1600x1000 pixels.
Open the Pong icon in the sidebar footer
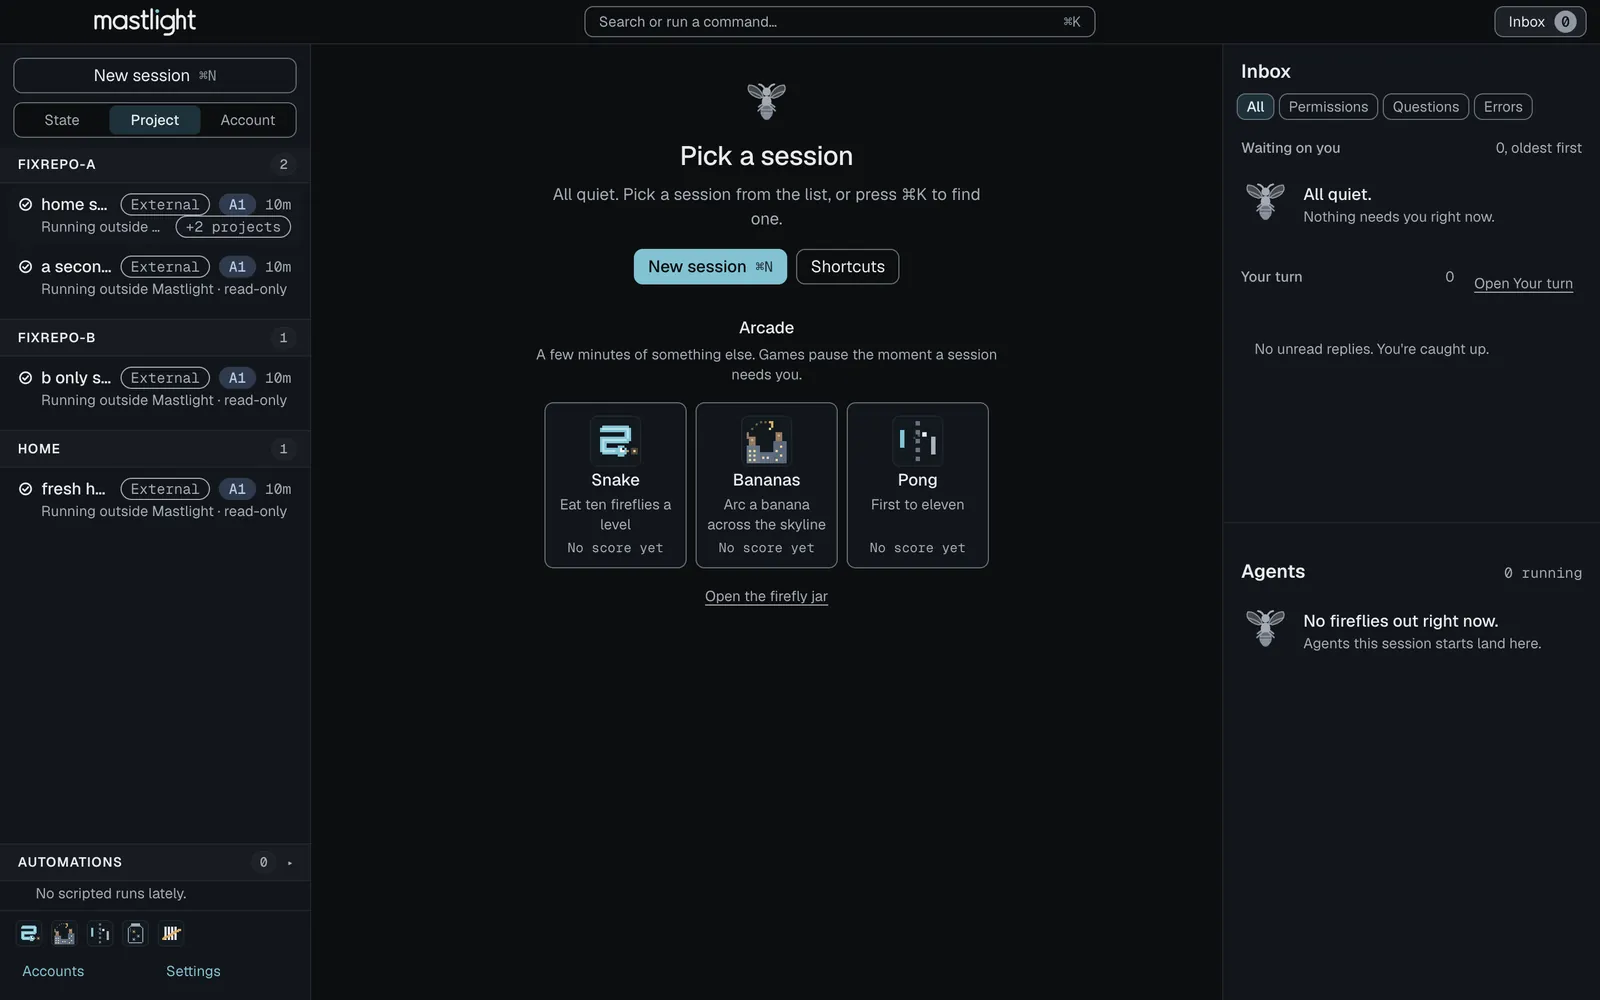pyautogui.click(x=100, y=933)
